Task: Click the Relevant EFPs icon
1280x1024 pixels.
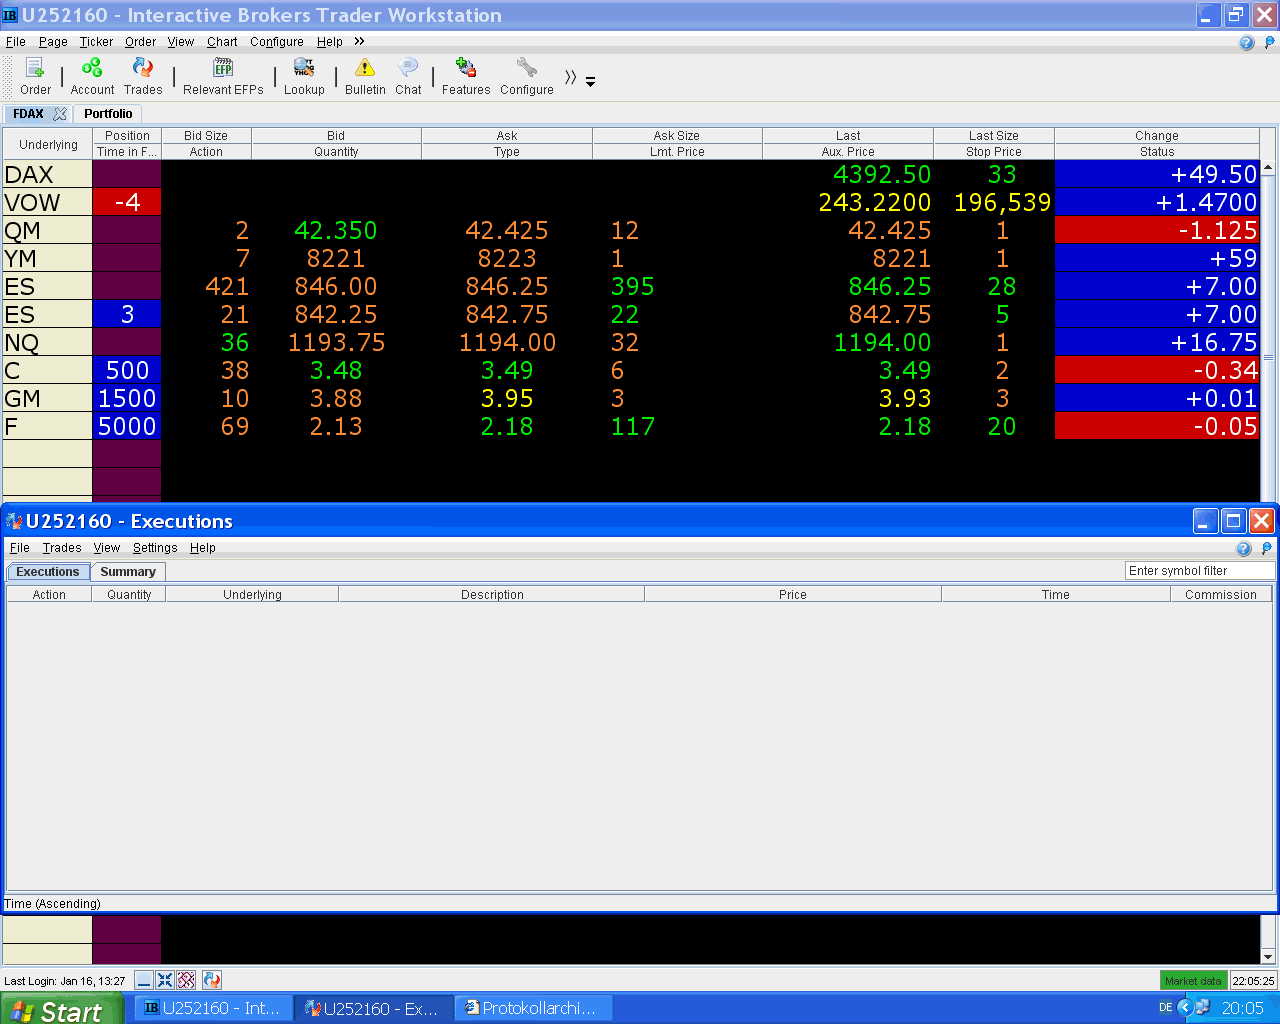Action: 223,76
